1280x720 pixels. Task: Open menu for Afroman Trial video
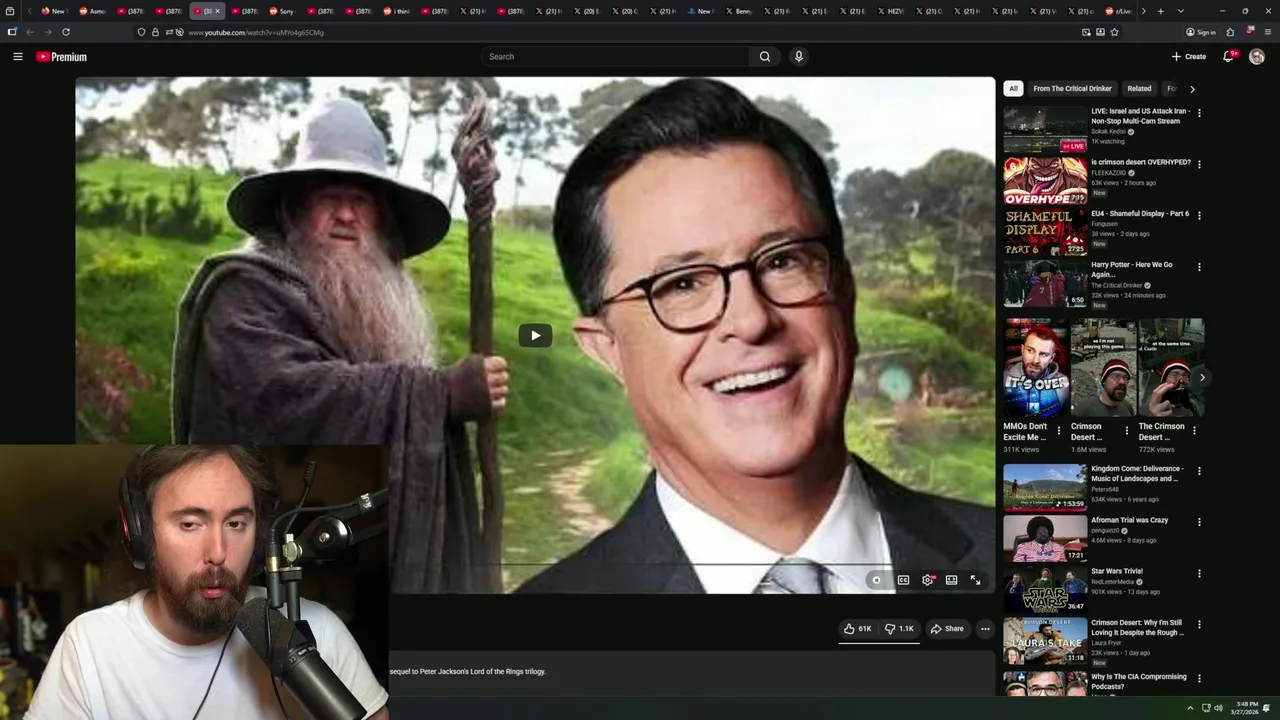pyautogui.click(x=1199, y=522)
